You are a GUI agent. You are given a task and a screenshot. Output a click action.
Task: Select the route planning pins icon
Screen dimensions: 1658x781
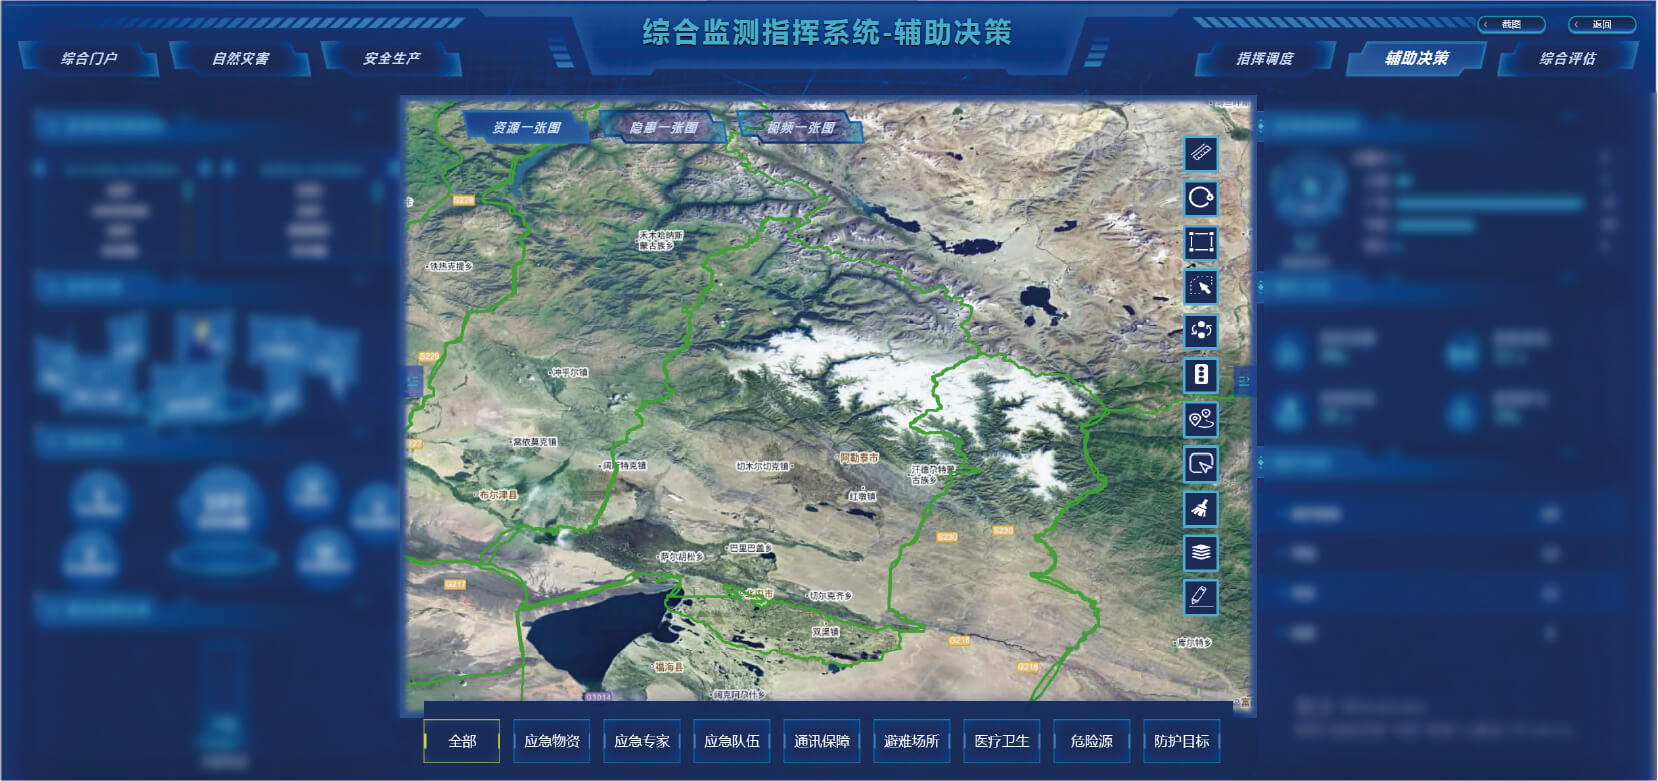coord(1201,419)
